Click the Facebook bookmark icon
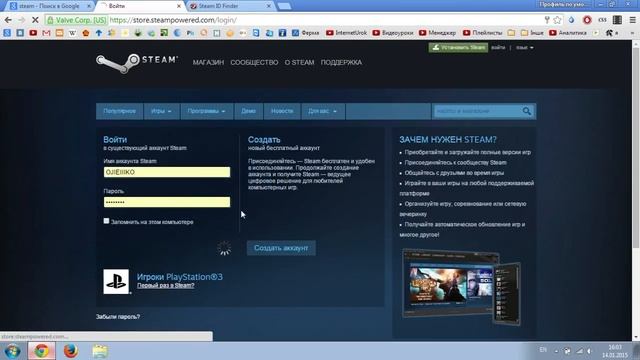The image size is (640, 360). tap(282, 33)
